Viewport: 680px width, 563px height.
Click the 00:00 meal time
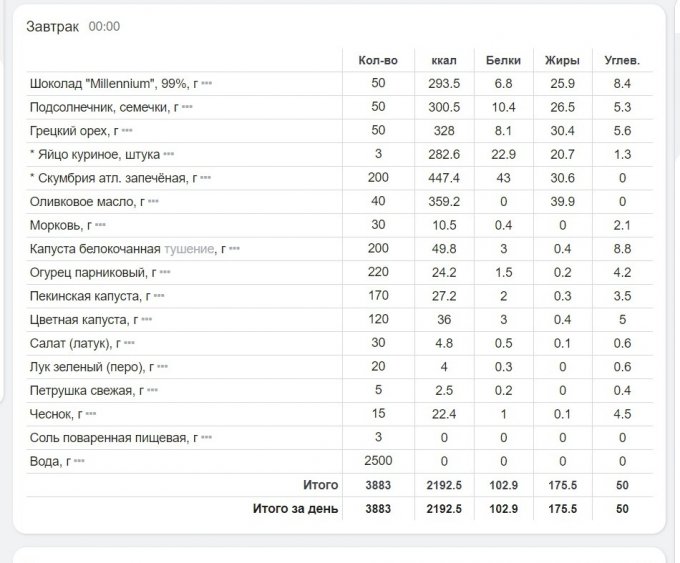coord(104,27)
